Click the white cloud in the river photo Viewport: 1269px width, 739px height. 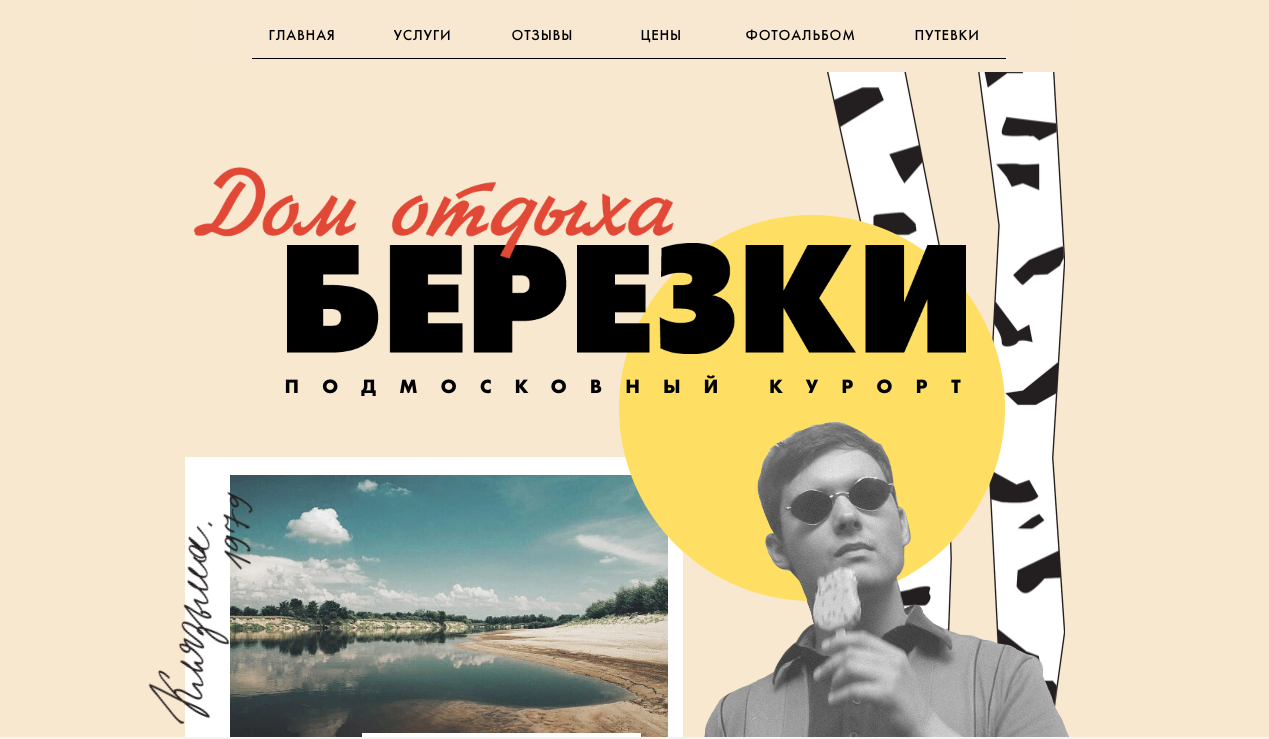(317, 525)
